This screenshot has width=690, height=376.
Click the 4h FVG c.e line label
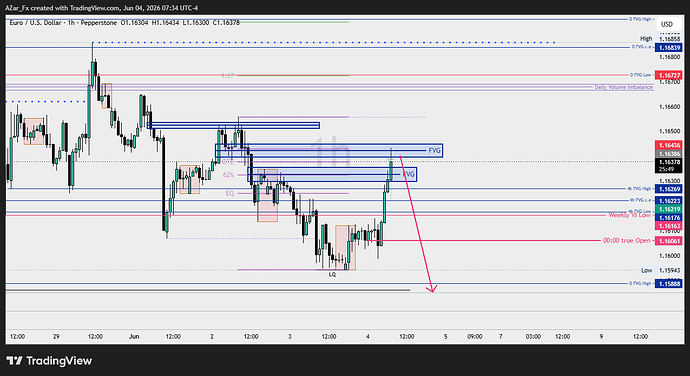tap(640, 200)
